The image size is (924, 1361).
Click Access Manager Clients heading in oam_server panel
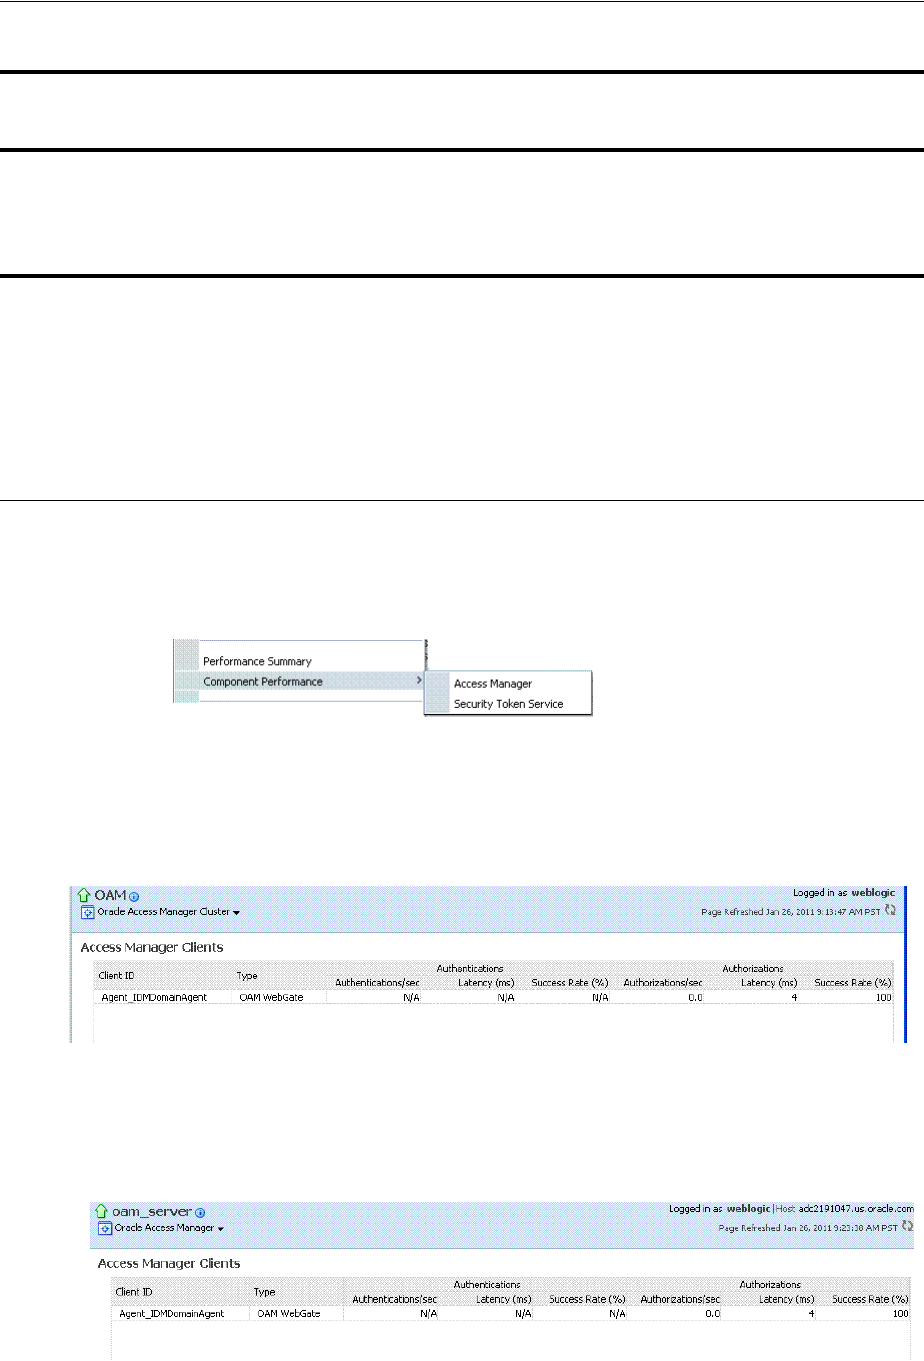[x=168, y=1264]
